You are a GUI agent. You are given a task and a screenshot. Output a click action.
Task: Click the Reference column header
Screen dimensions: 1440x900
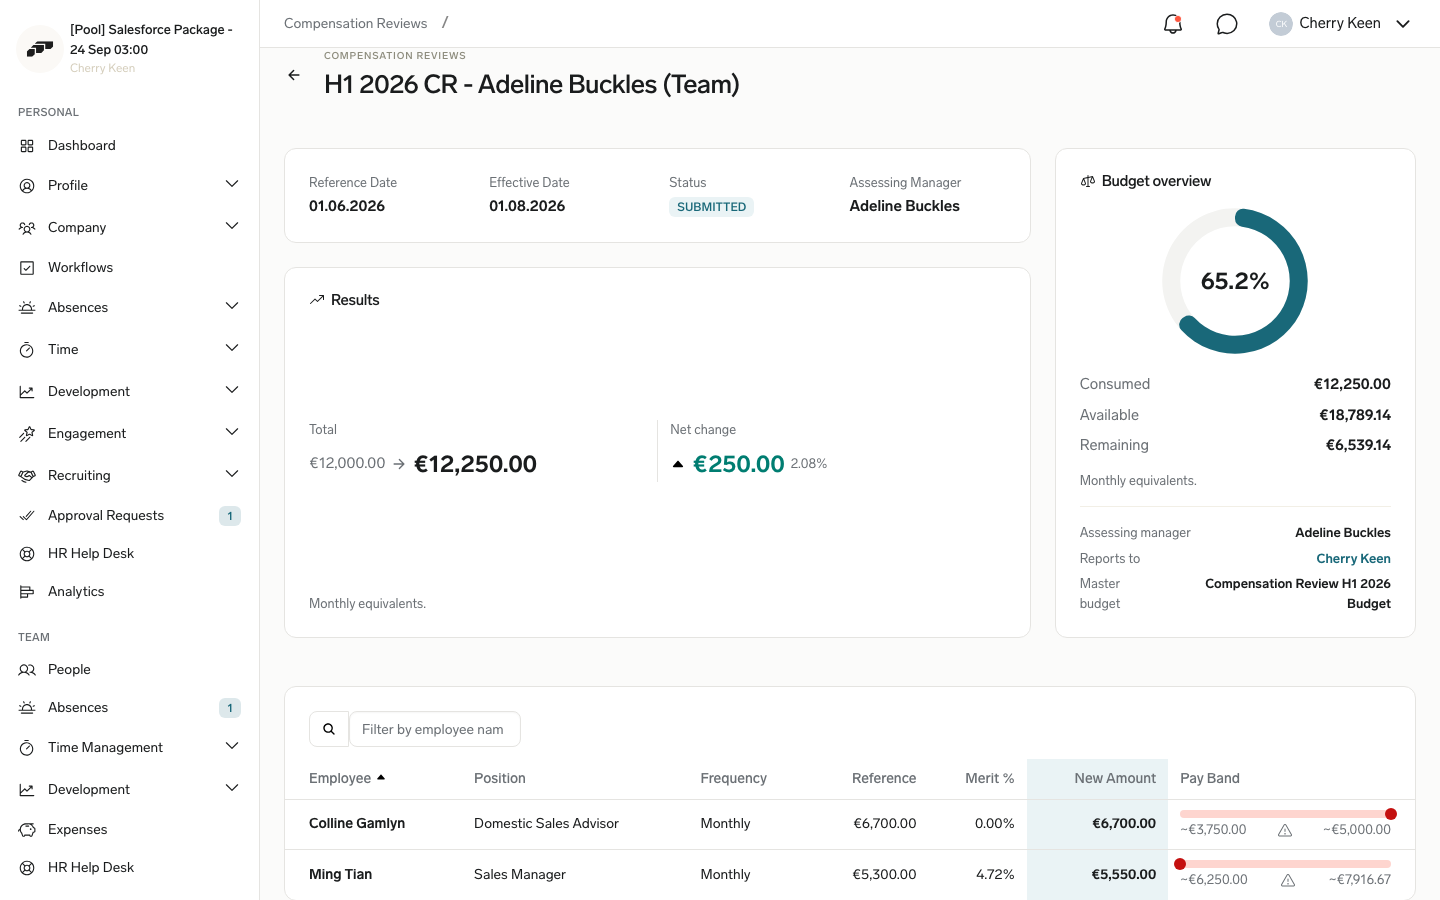point(884,778)
